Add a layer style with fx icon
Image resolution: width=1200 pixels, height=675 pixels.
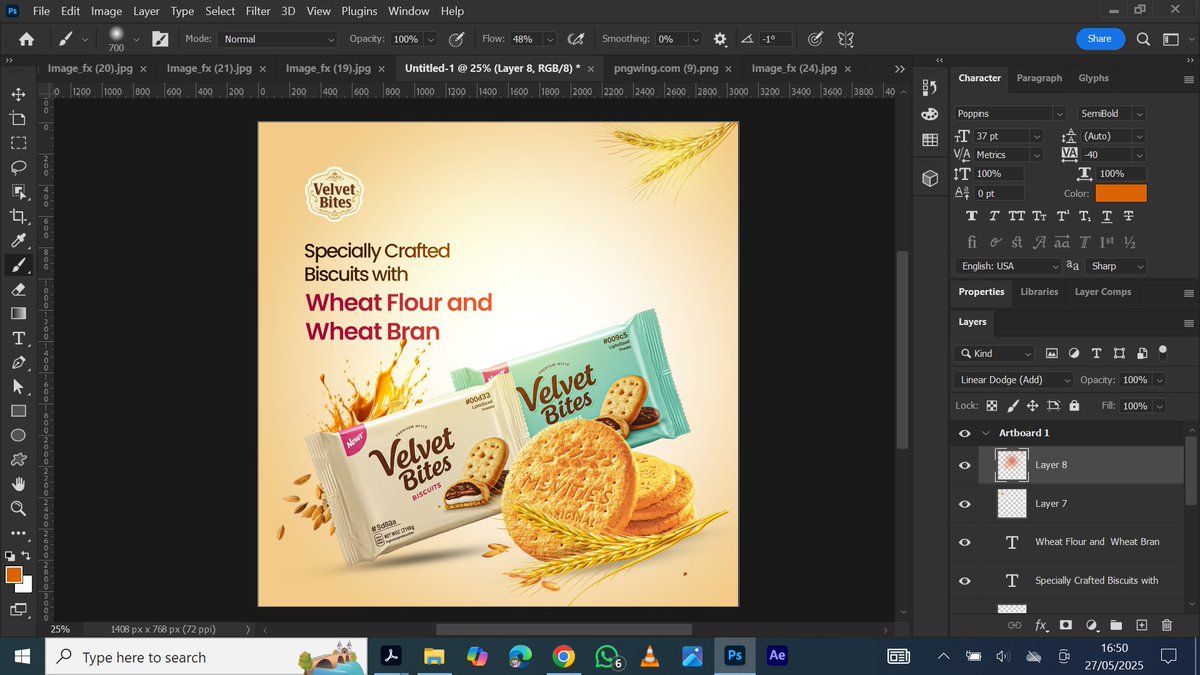click(x=1041, y=625)
